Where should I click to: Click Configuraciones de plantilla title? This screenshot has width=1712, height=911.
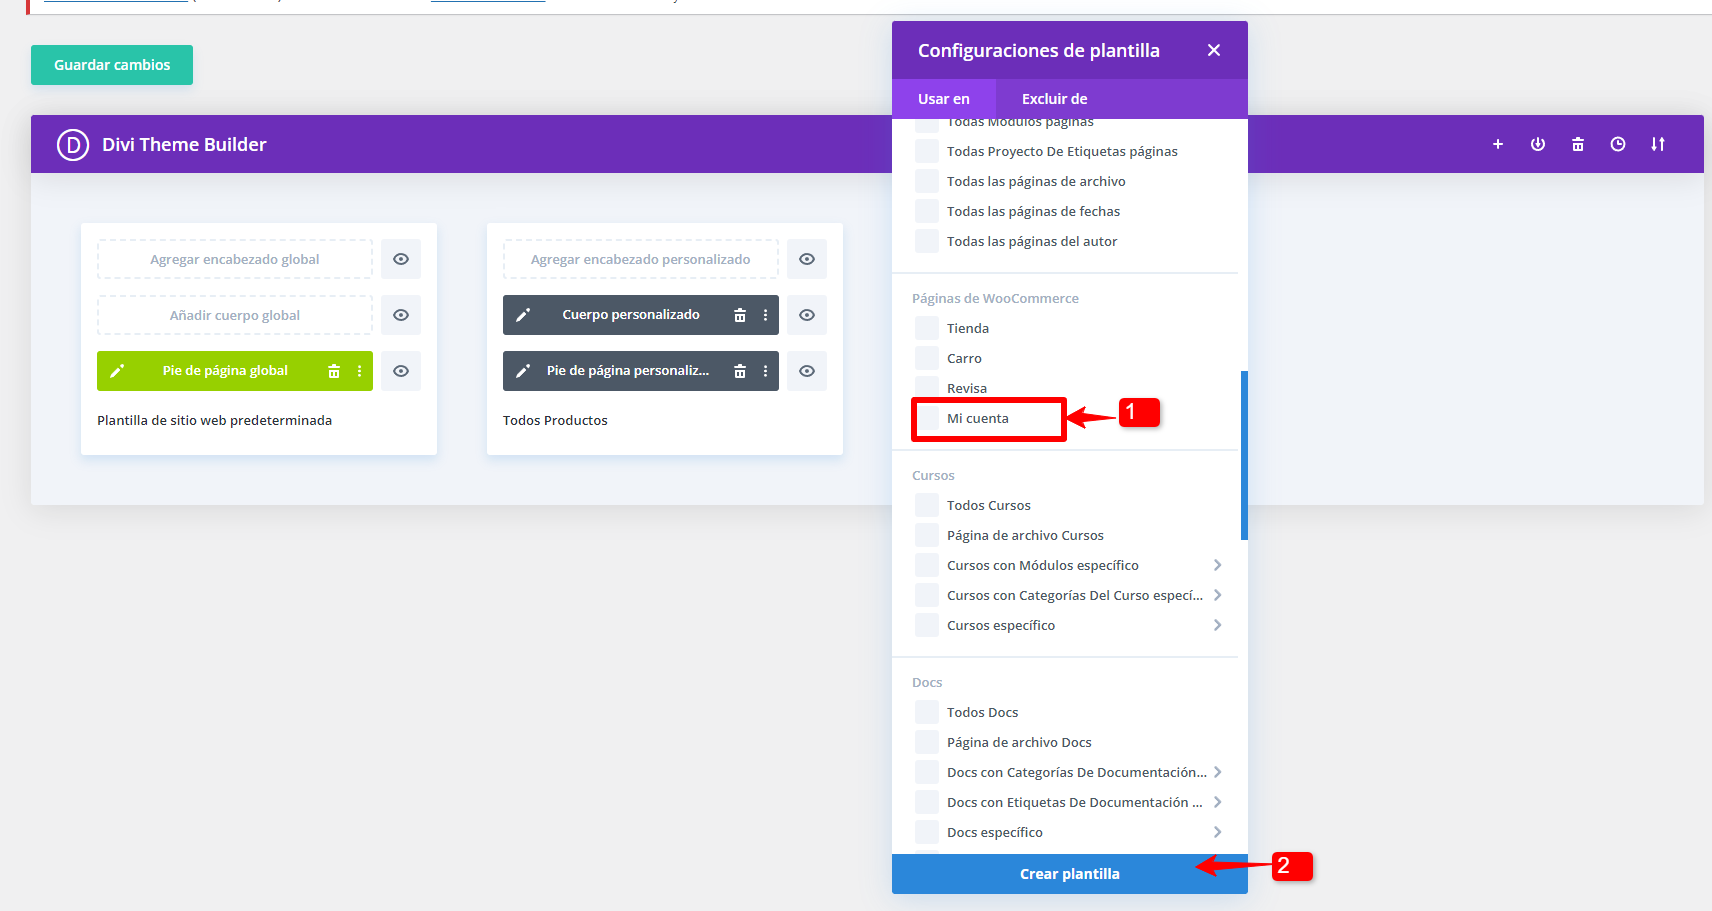pyautogui.click(x=1039, y=50)
